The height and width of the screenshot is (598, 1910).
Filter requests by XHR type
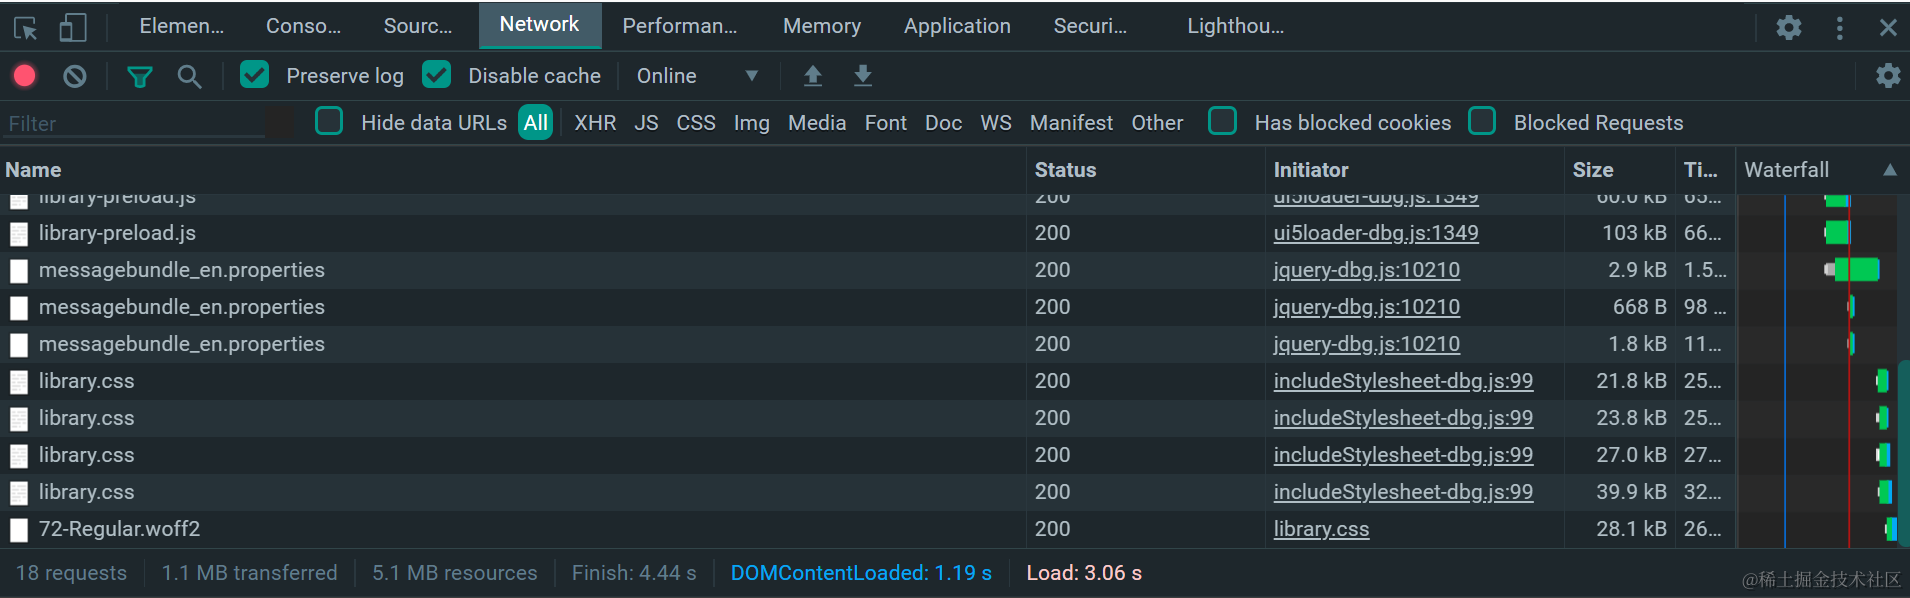pyautogui.click(x=595, y=123)
